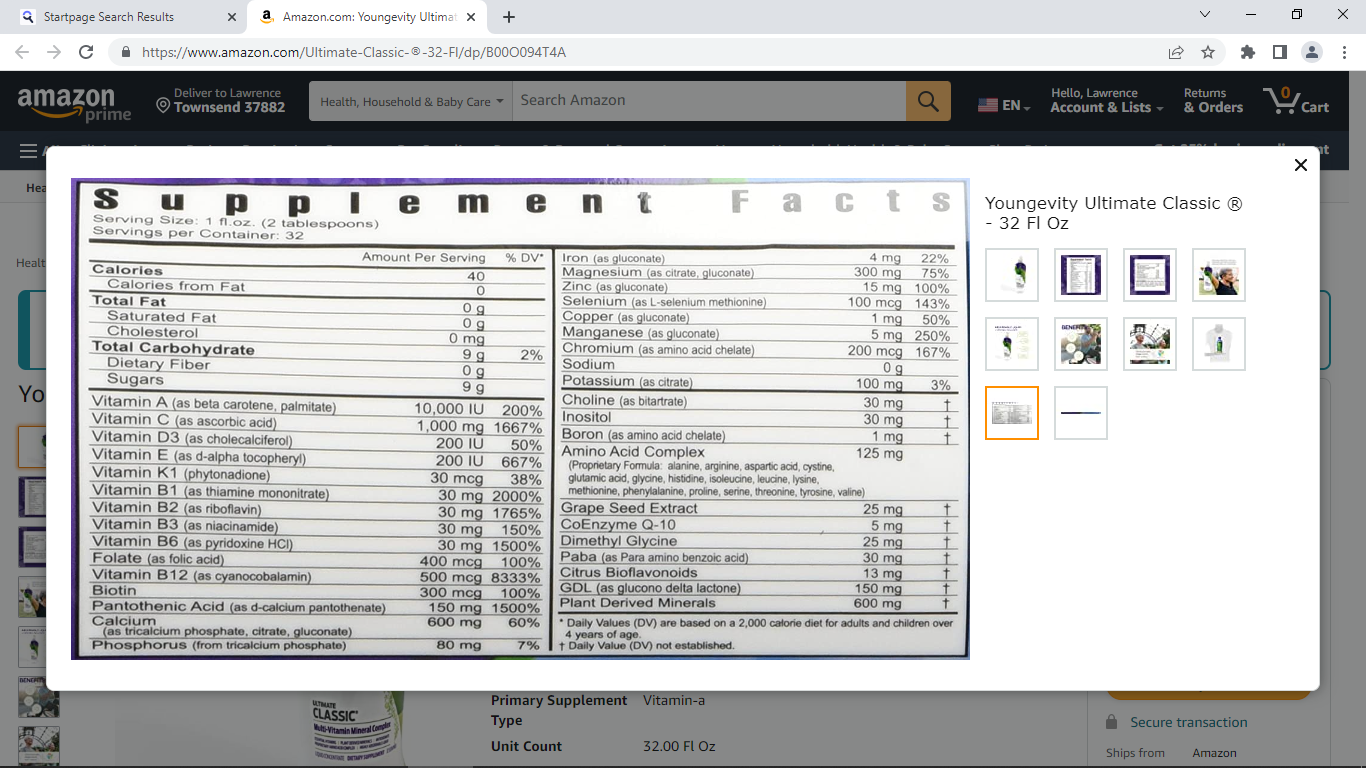1366x768 pixels.
Task: Share this page from address bar
Action: 1176,52
